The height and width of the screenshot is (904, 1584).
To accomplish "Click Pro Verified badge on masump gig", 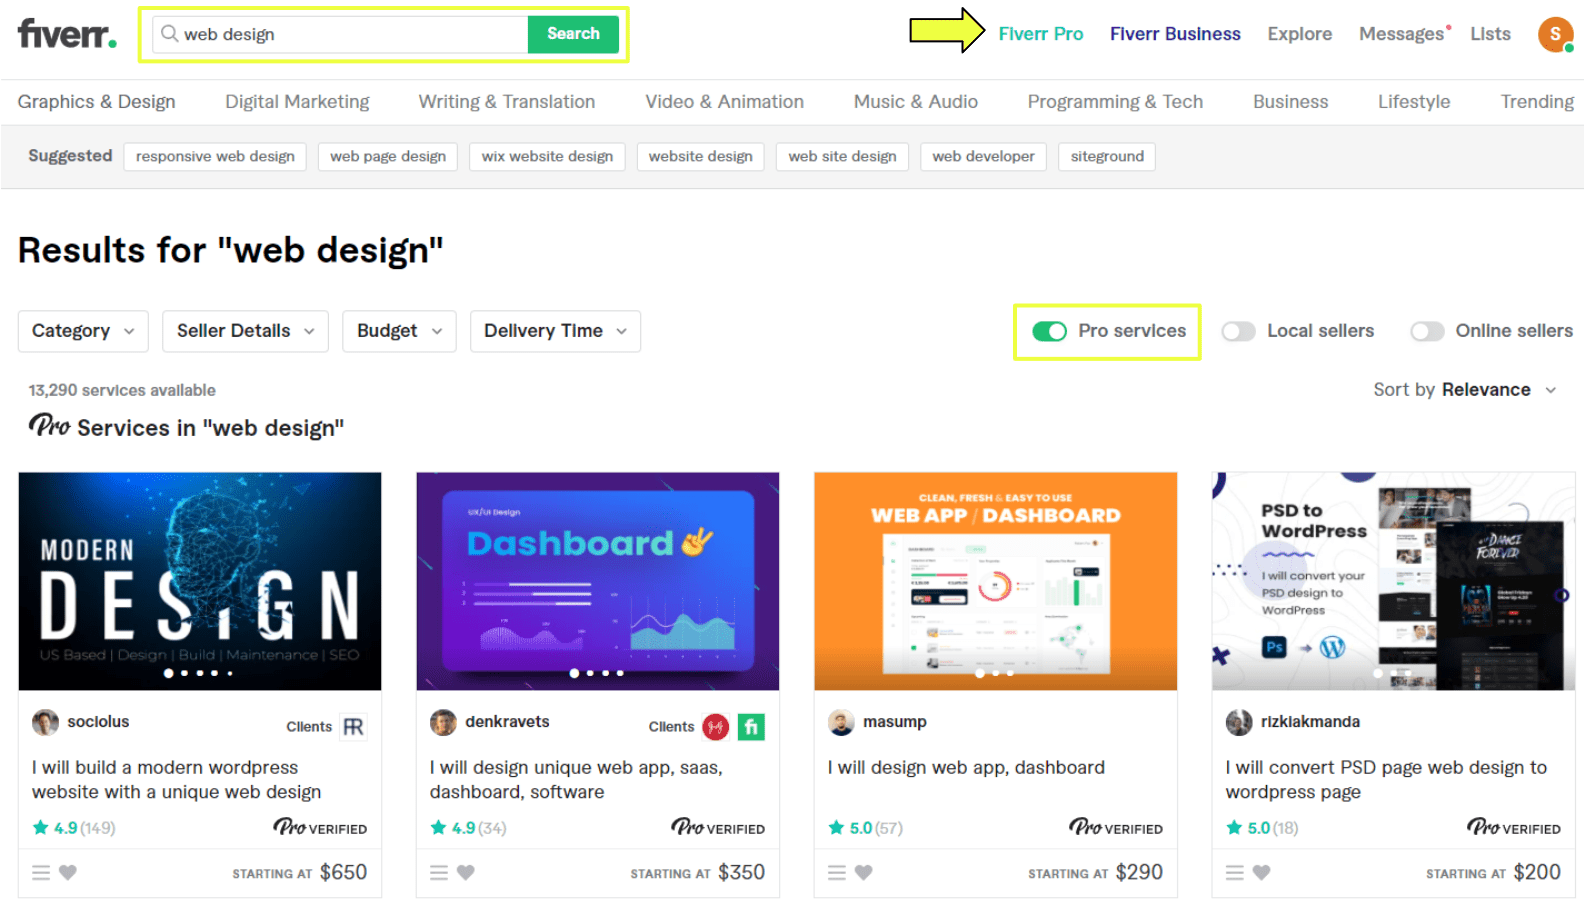I will 1116,828.
